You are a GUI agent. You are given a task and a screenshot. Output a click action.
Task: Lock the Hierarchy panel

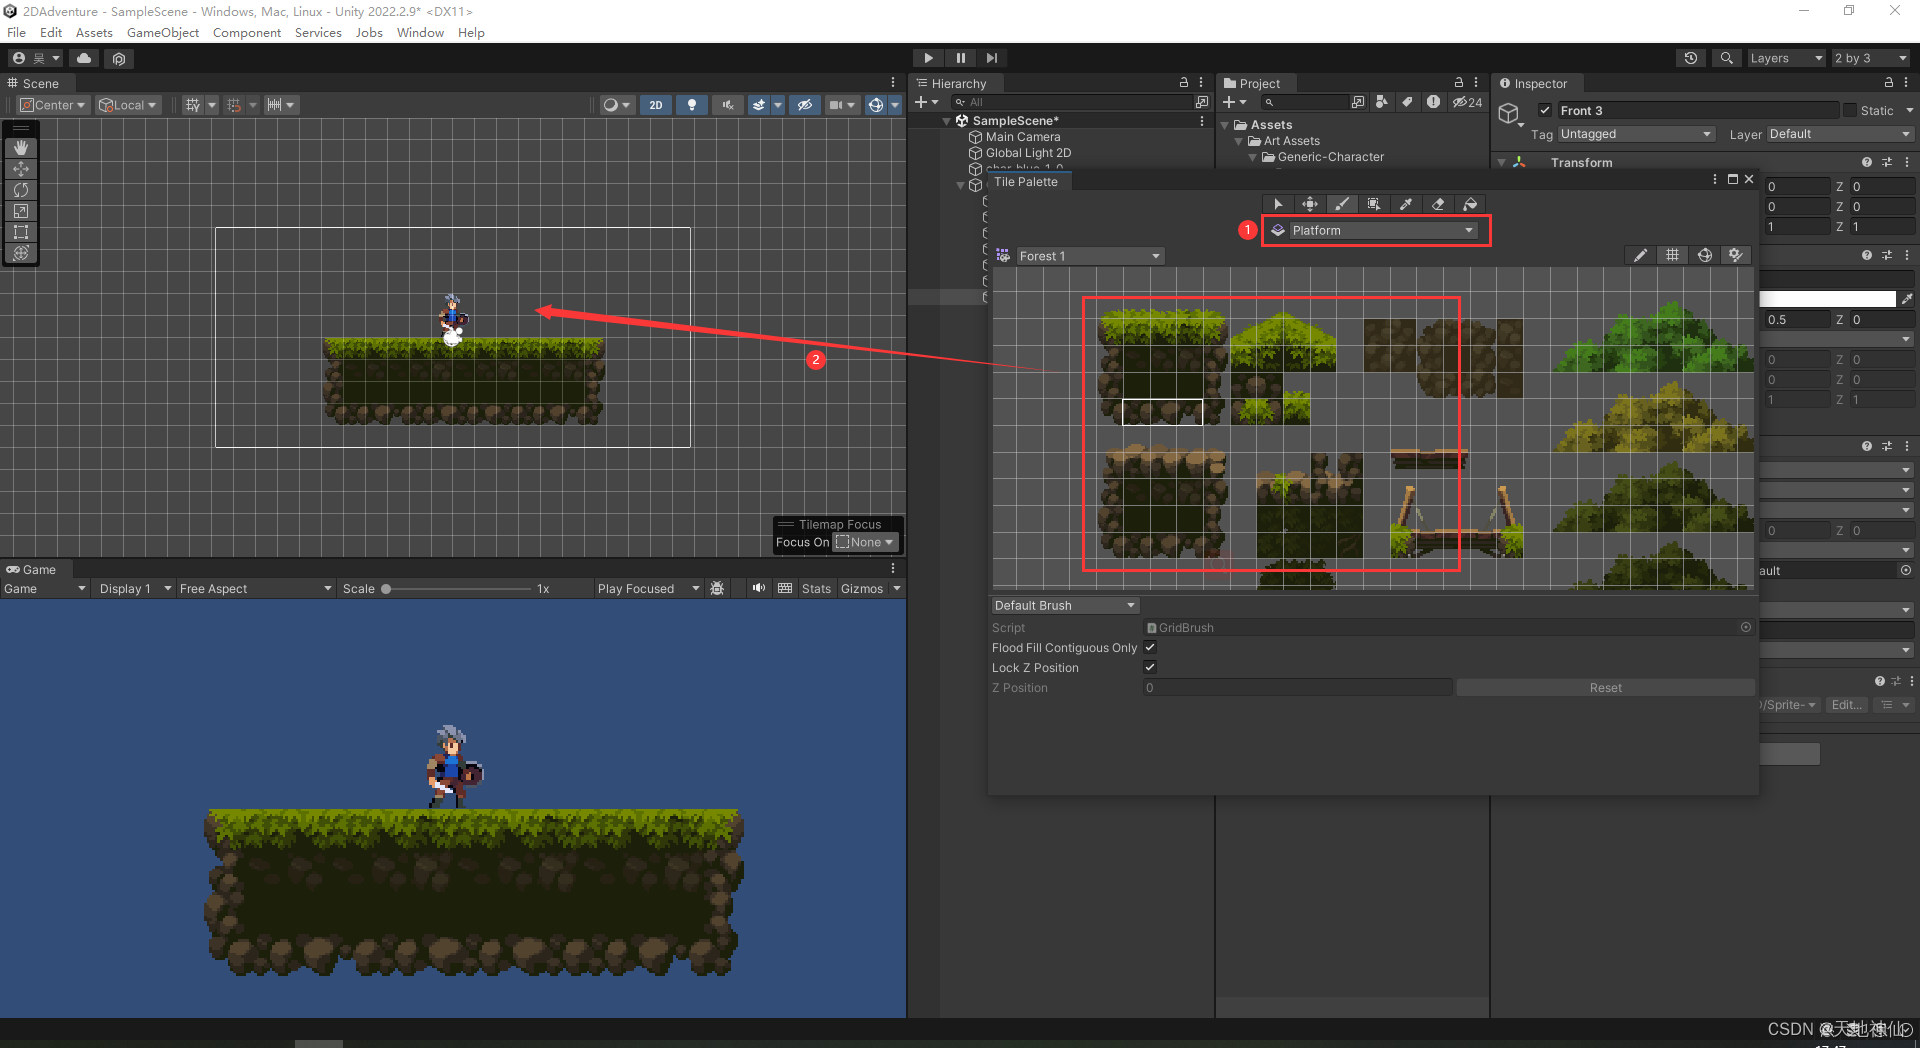click(x=1184, y=83)
